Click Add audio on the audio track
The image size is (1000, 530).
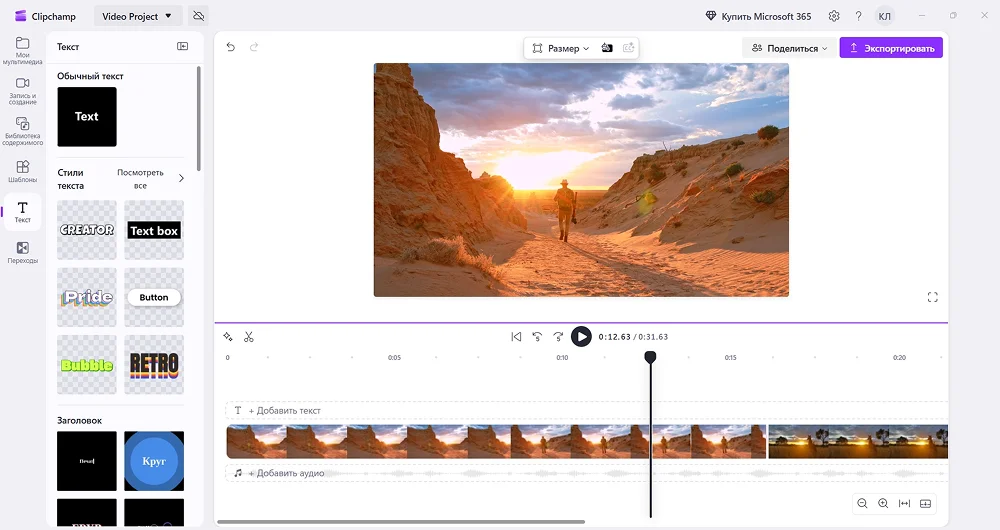(286, 473)
